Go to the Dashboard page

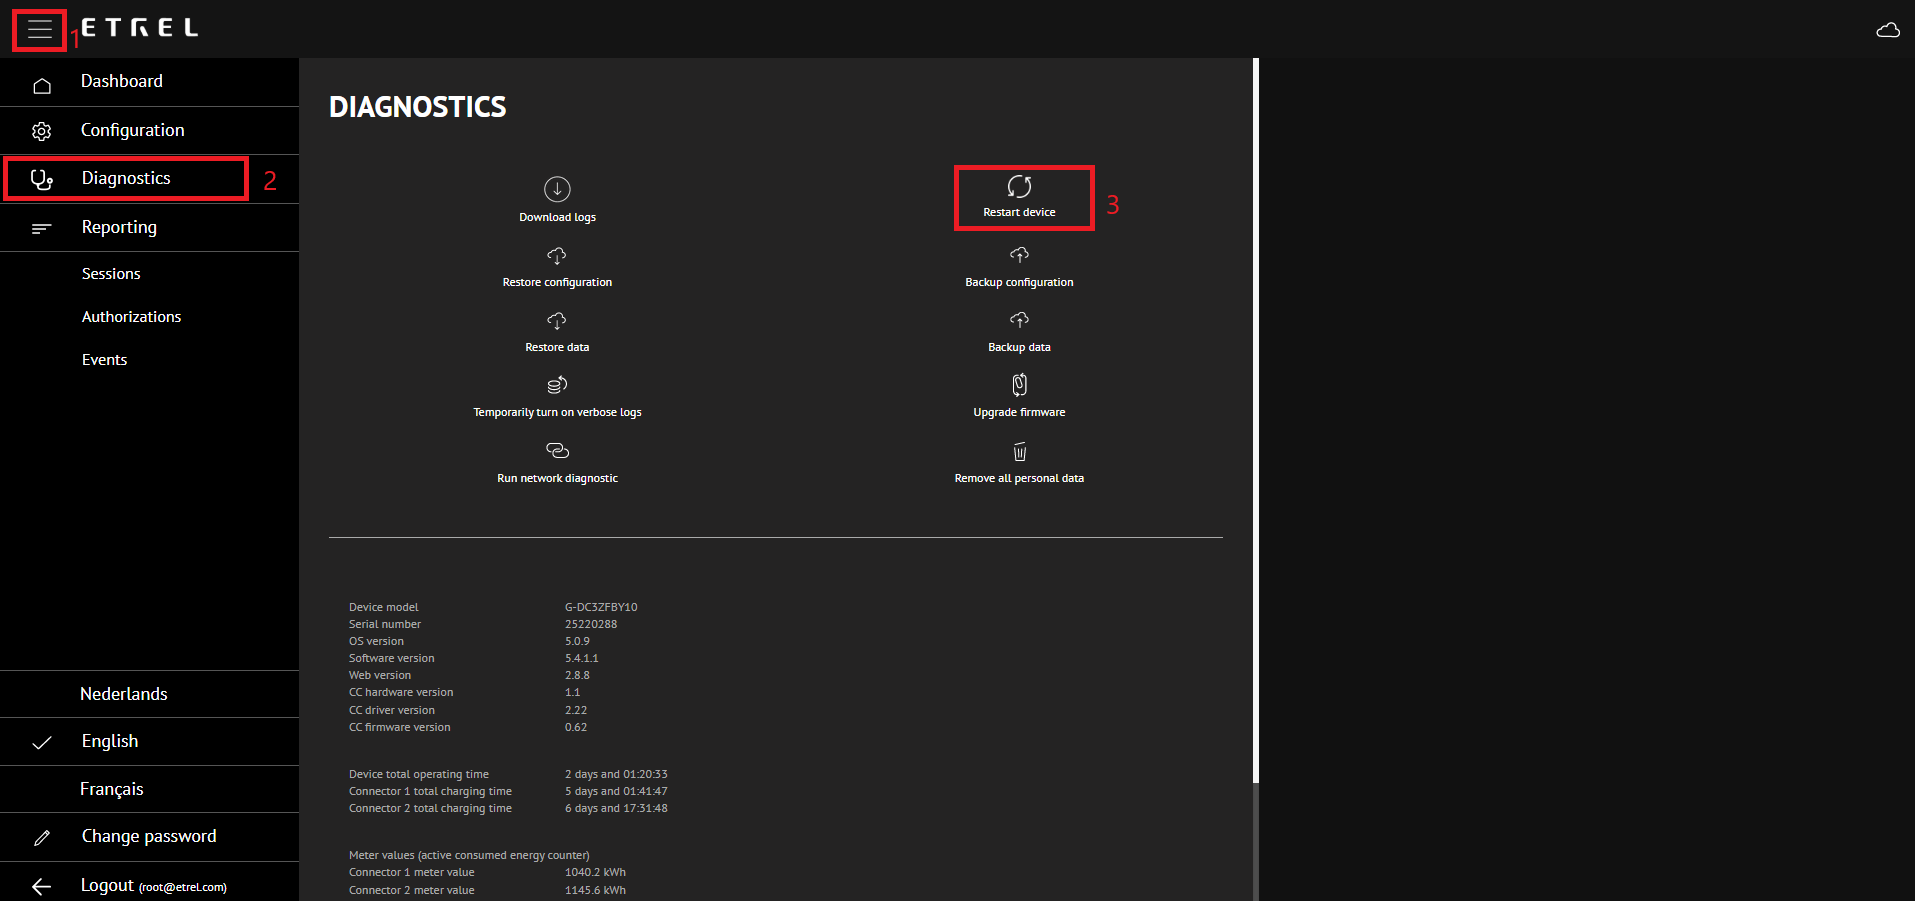121,81
